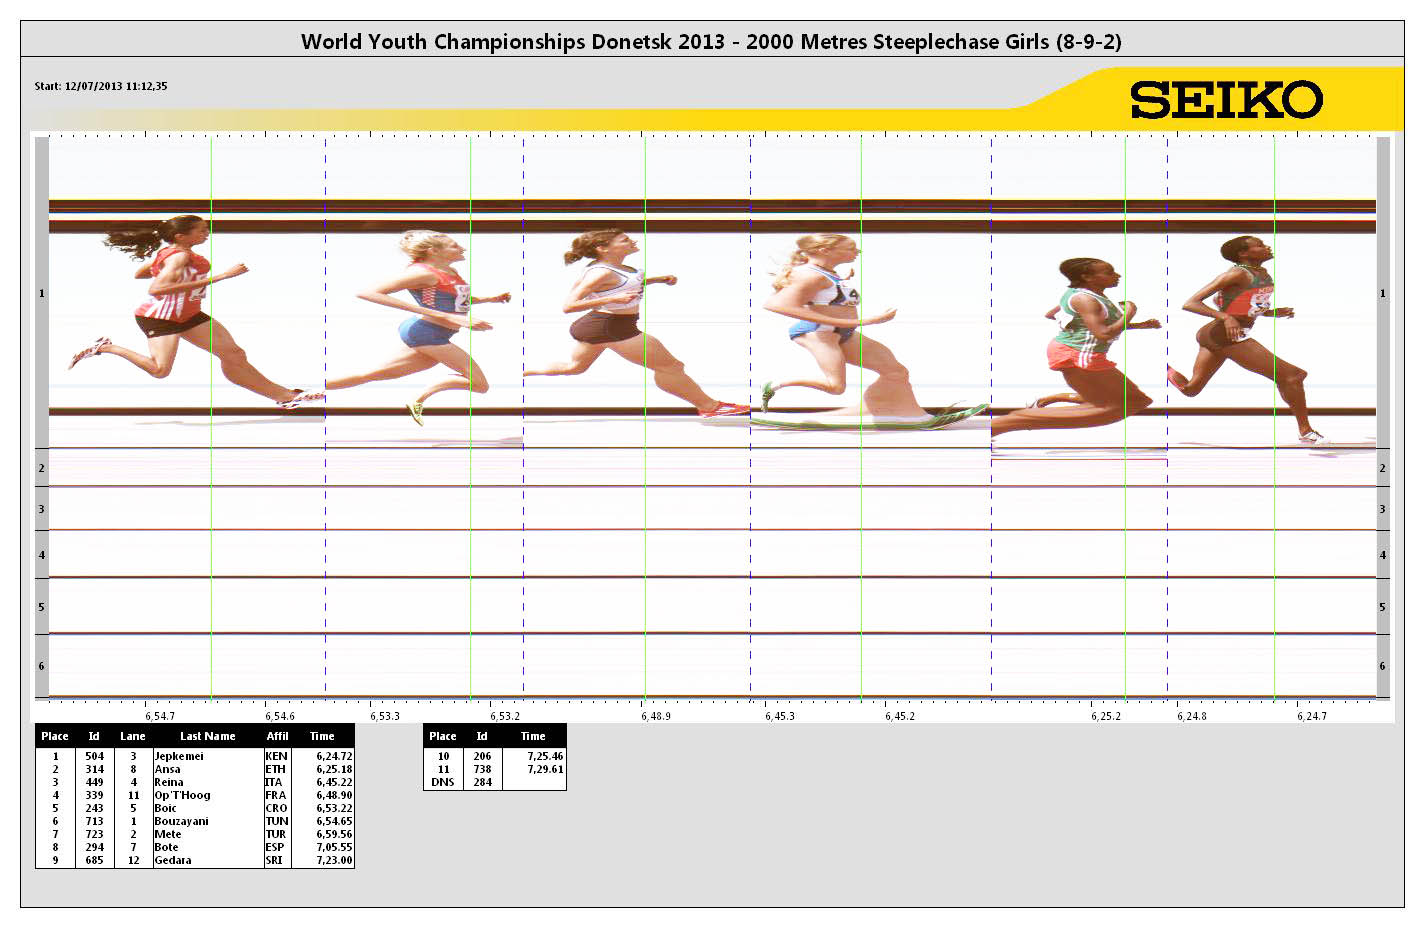Click the Last Name column header
This screenshot has width=1425, height=928.
click(207, 736)
